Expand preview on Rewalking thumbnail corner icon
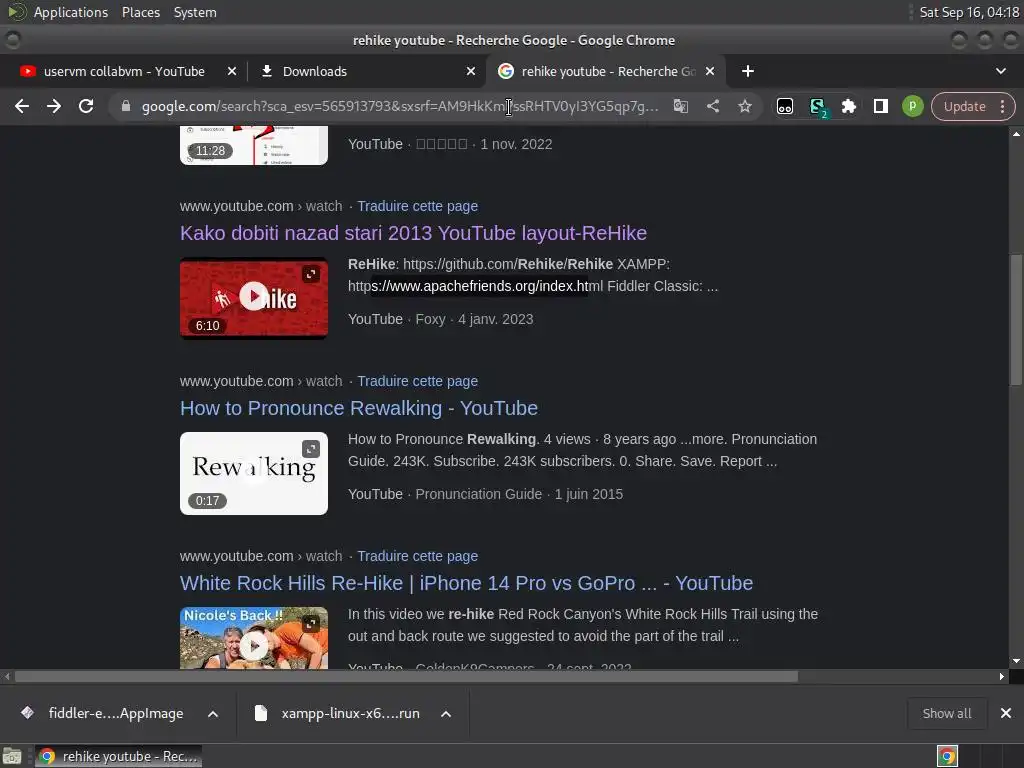The width and height of the screenshot is (1024, 768). tap(311, 449)
